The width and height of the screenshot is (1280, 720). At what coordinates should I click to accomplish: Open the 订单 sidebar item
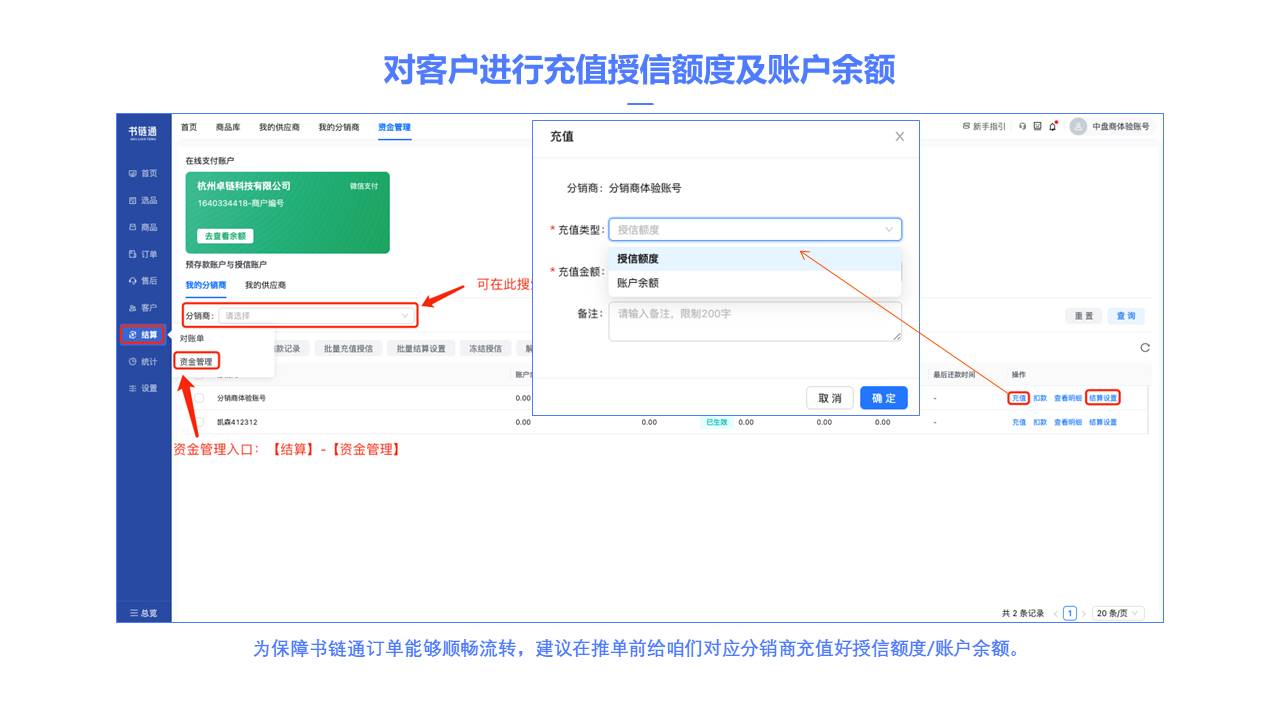(143, 254)
